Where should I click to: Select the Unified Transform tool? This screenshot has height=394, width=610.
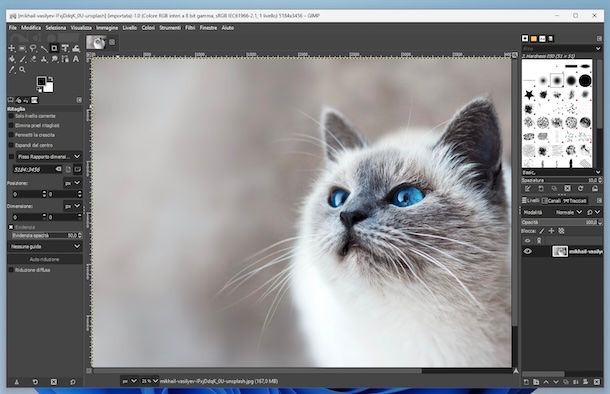coord(65,48)
